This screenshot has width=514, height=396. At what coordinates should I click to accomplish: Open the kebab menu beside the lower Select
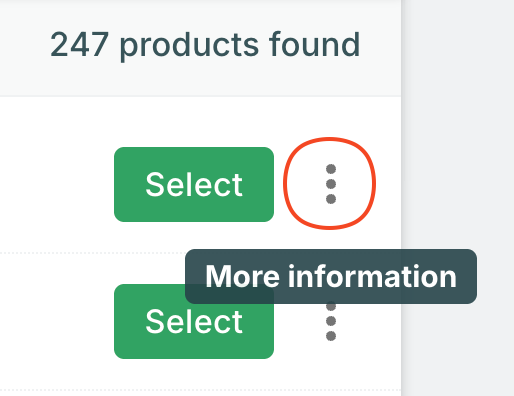[330, 321]
